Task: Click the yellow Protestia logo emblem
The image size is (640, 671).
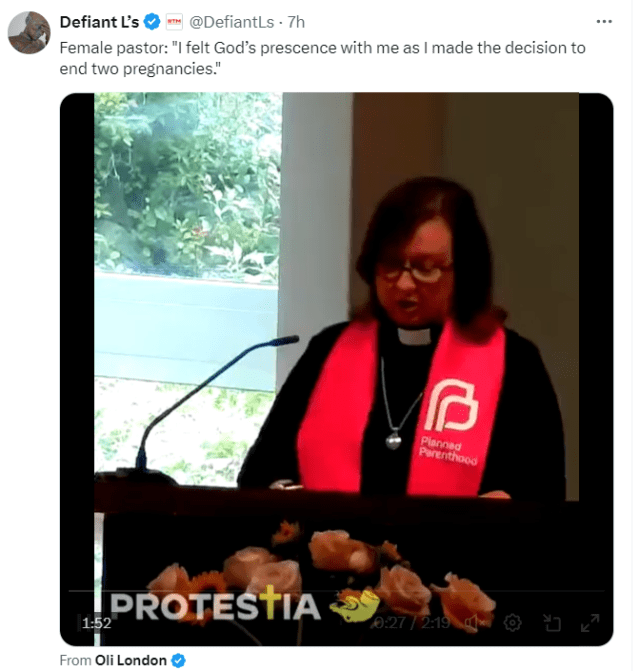Action: [x=355, y=606]
